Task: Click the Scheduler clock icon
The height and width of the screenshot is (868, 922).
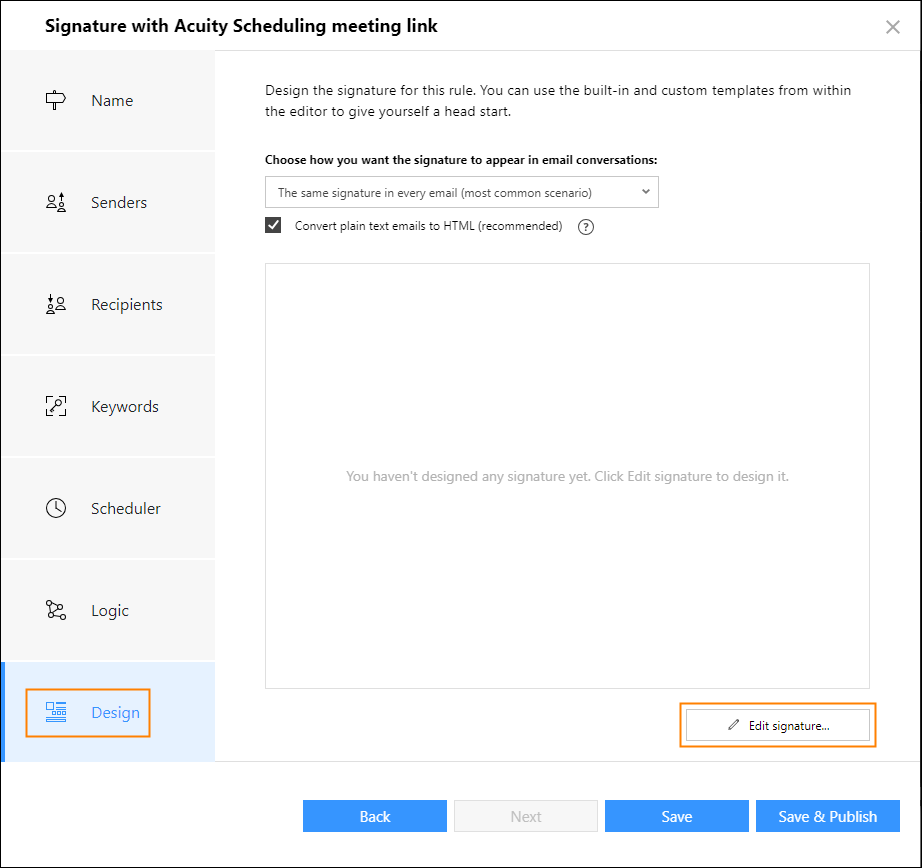Action: click(x=56, y=508)
